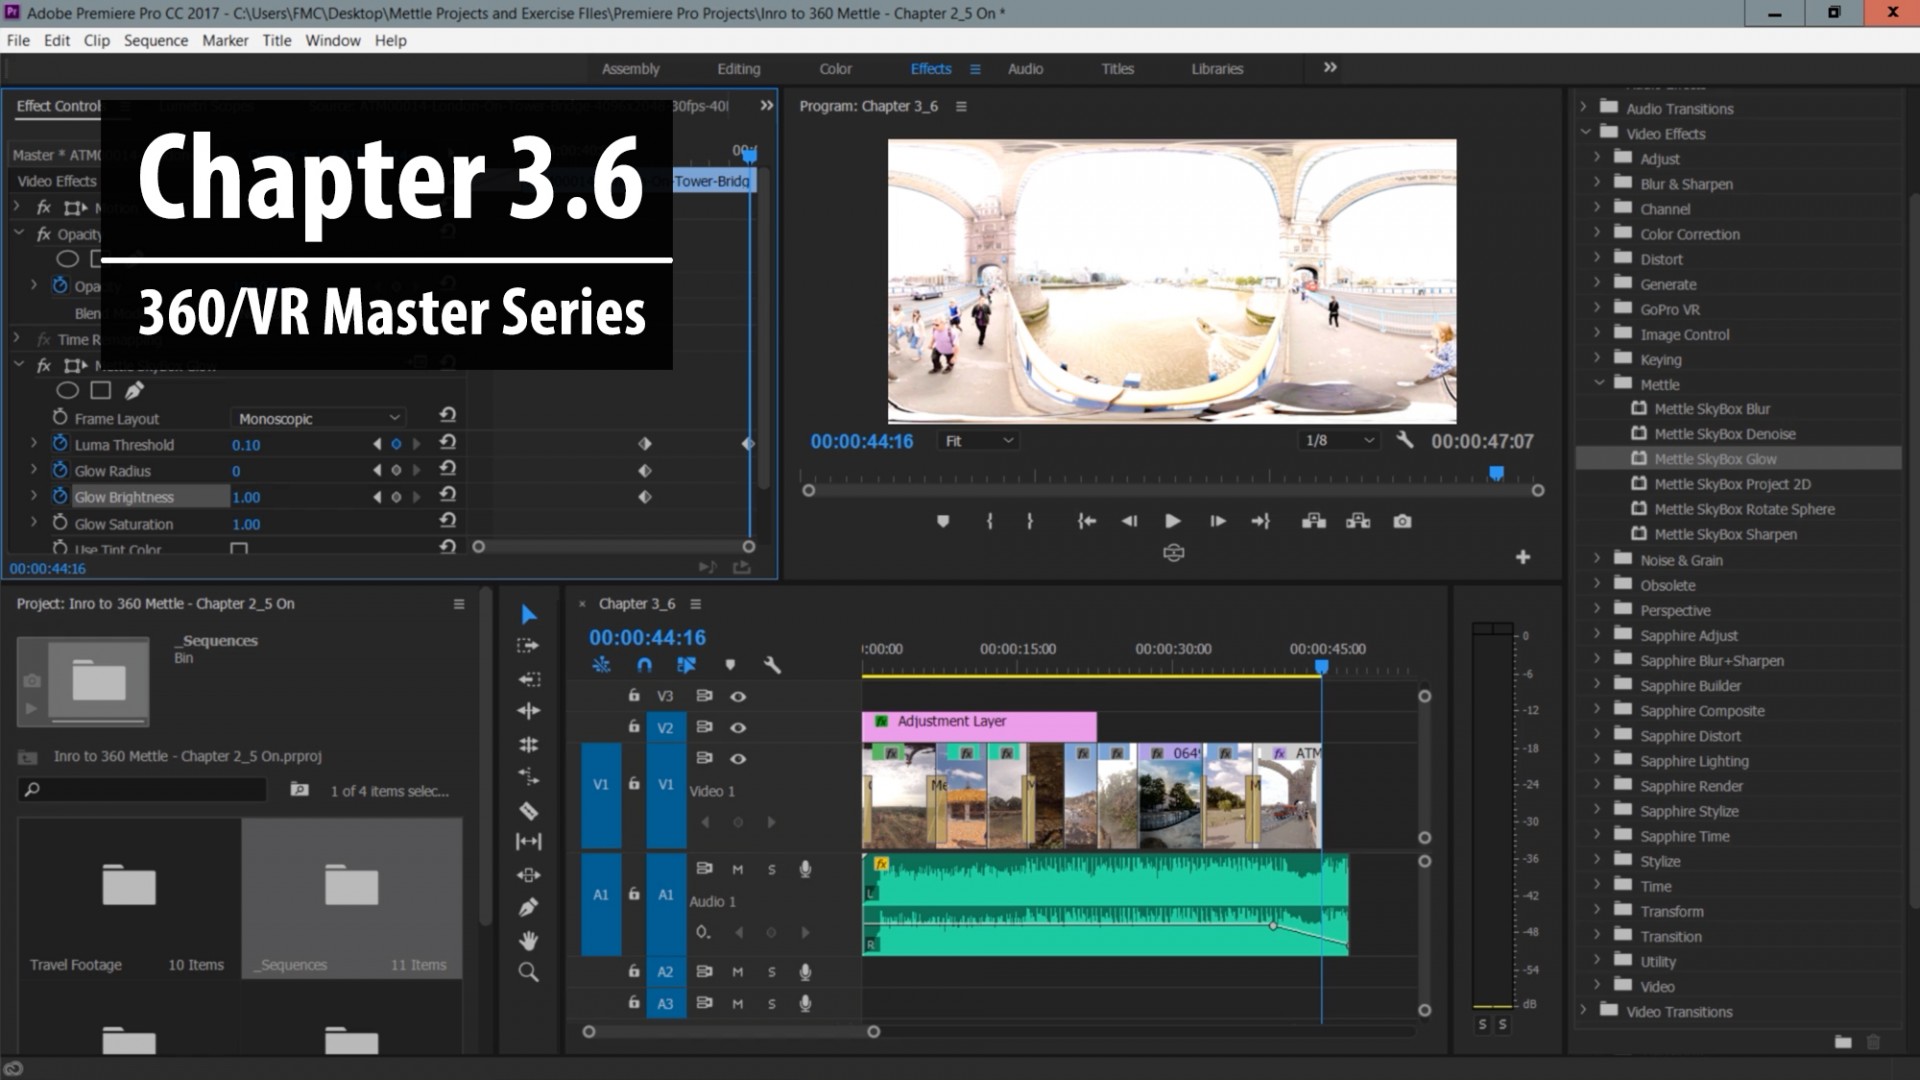
Task: Open the 1/8 playback resolution dropdown
Action: [1338, 440]
